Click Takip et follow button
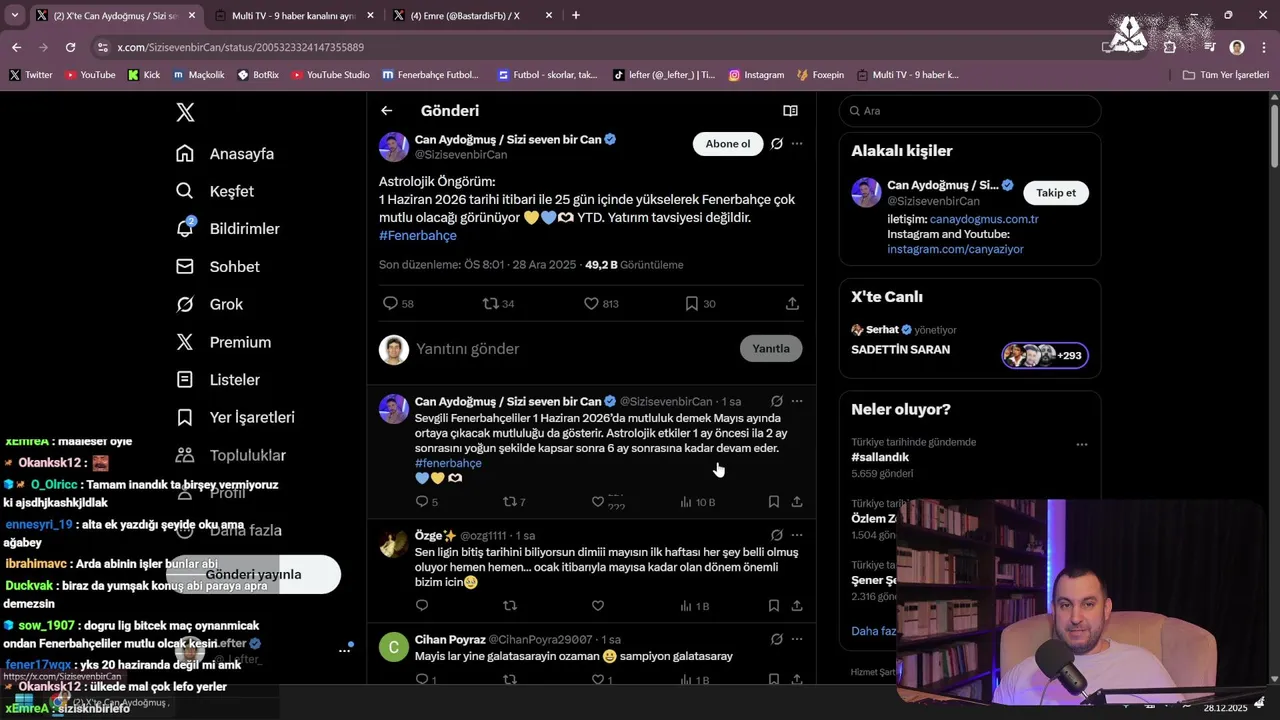The width and height of the screenshot is (1280, 720). pyautogui.click(x=1056, y=193)
